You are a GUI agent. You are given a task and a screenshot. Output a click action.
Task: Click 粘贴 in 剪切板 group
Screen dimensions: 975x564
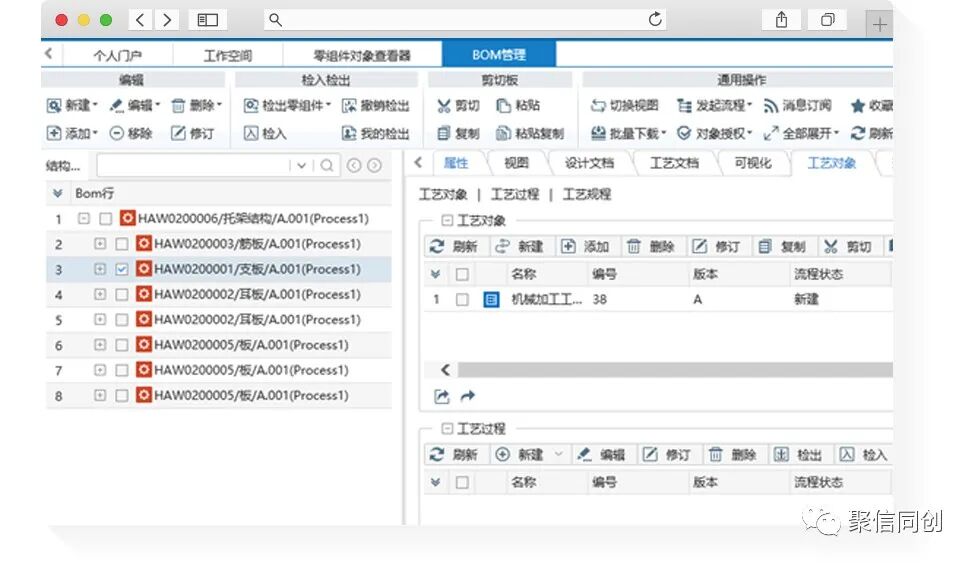click(518, 105)
